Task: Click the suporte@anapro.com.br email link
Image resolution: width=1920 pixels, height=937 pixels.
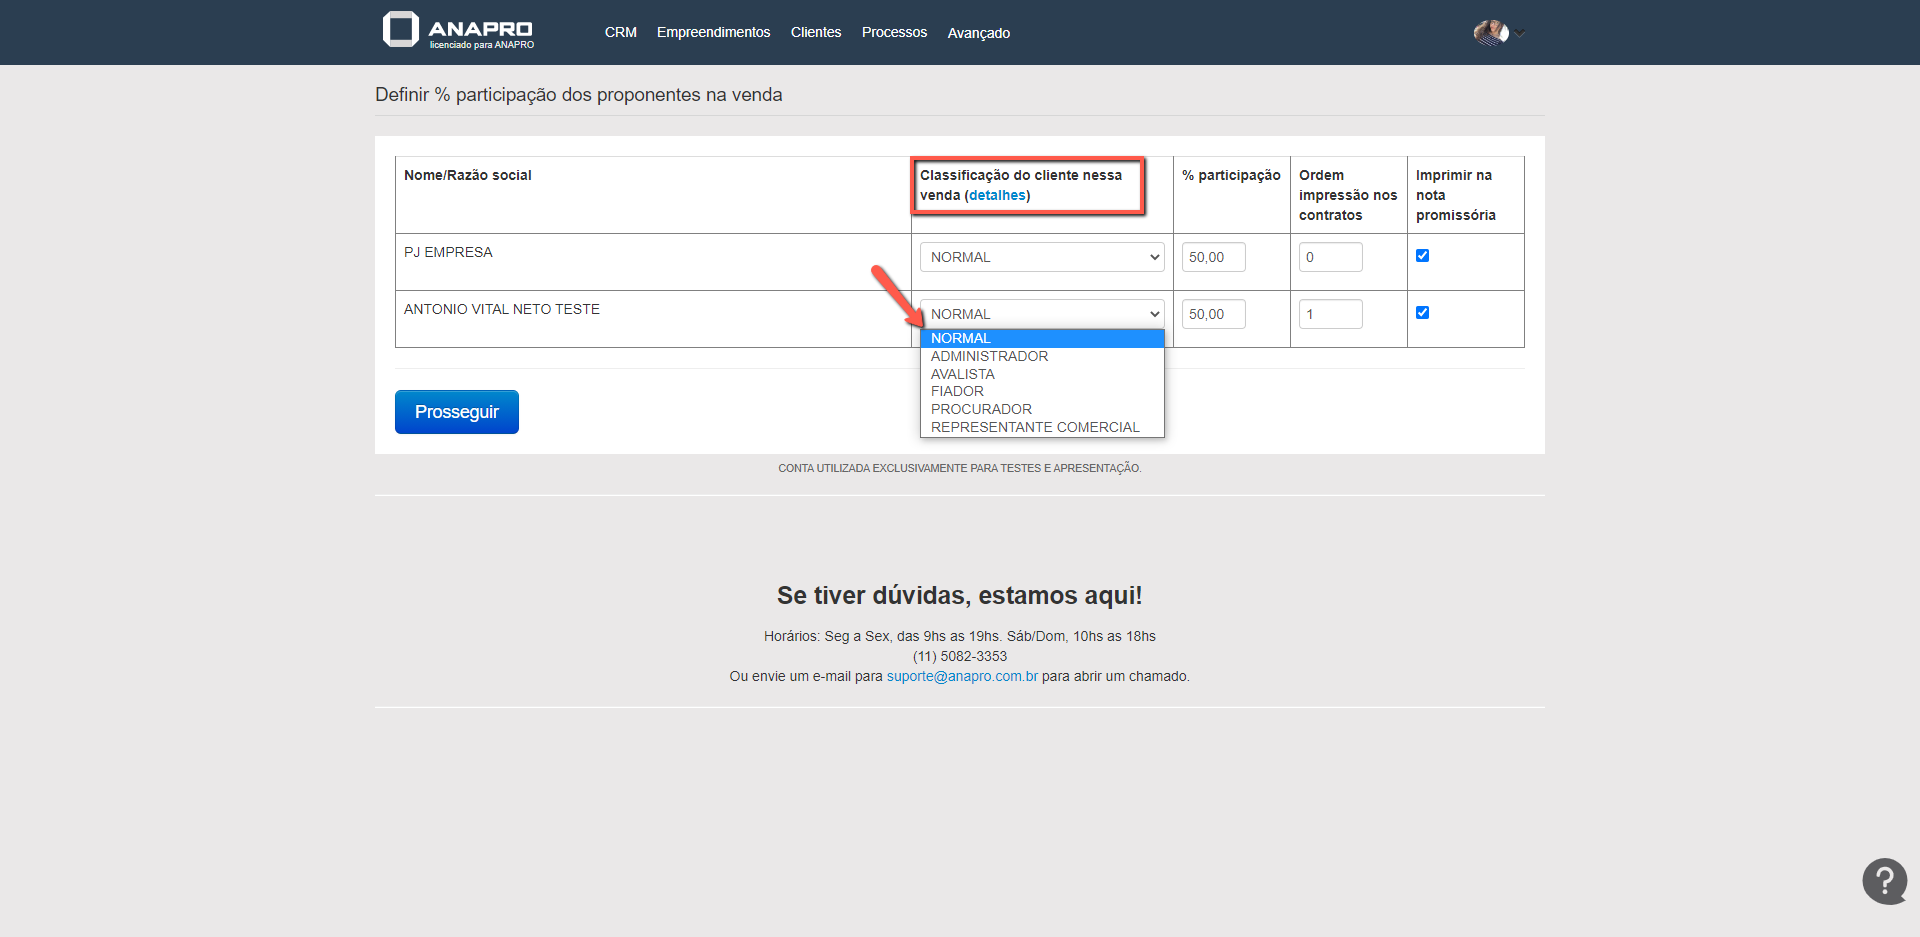Action: pyautogui.click(x=962, y=676)
